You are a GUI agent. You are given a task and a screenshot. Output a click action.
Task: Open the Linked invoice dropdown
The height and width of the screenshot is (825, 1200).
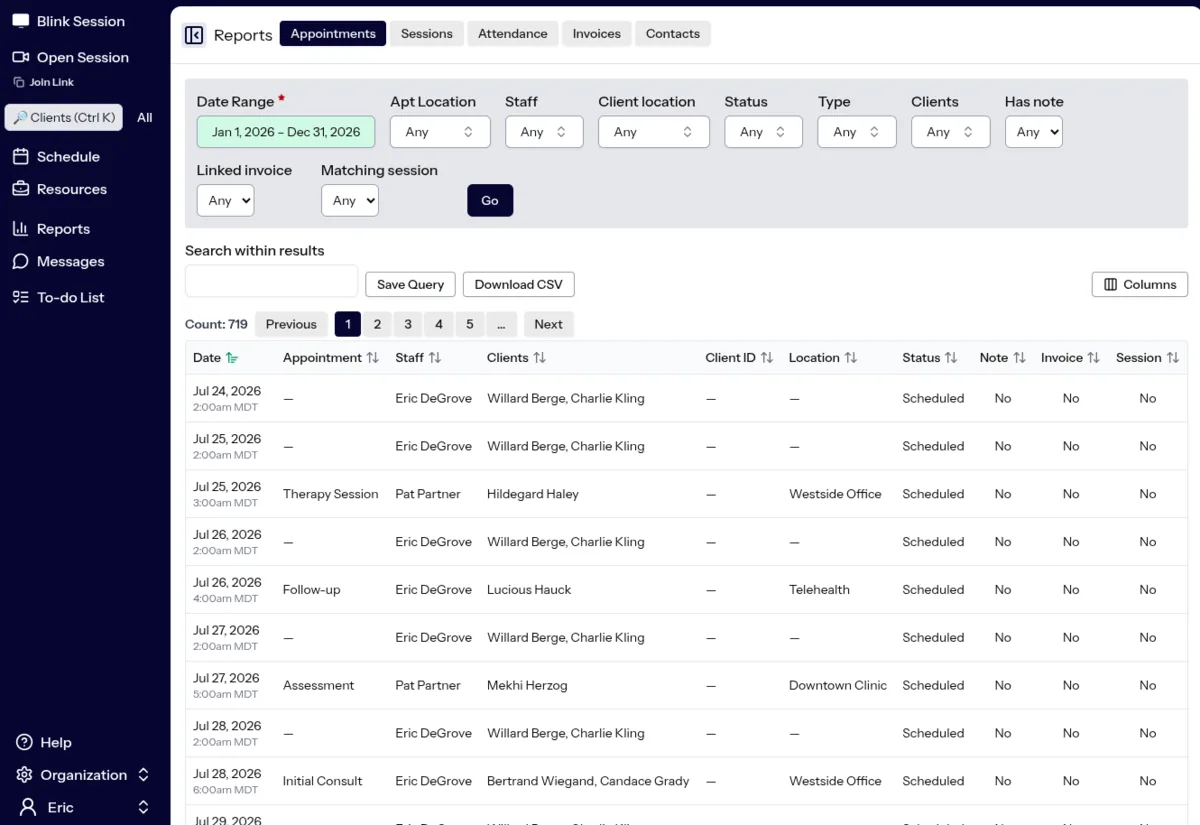click(x=225, y=200)
